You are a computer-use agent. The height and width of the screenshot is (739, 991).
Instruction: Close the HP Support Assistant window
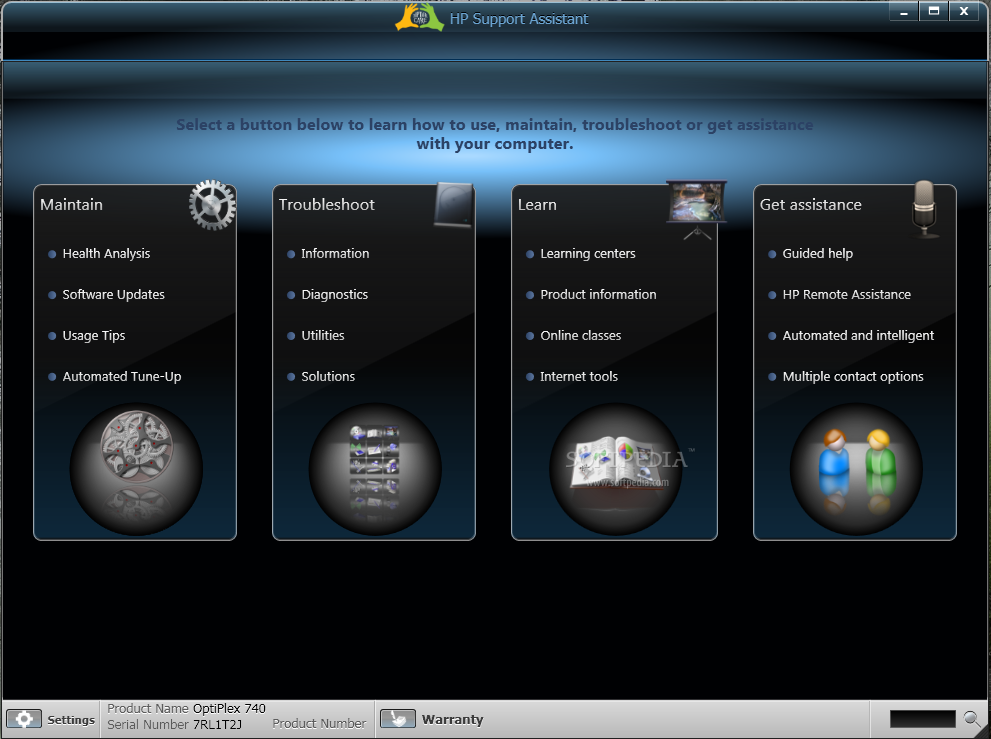coord(964,11)
